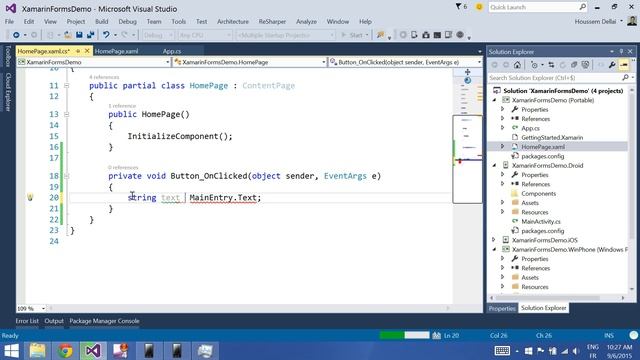The width and height of the screenshot is (640, 360).
Task: Click Sync with Active Document icon
Action: point(551,65)
